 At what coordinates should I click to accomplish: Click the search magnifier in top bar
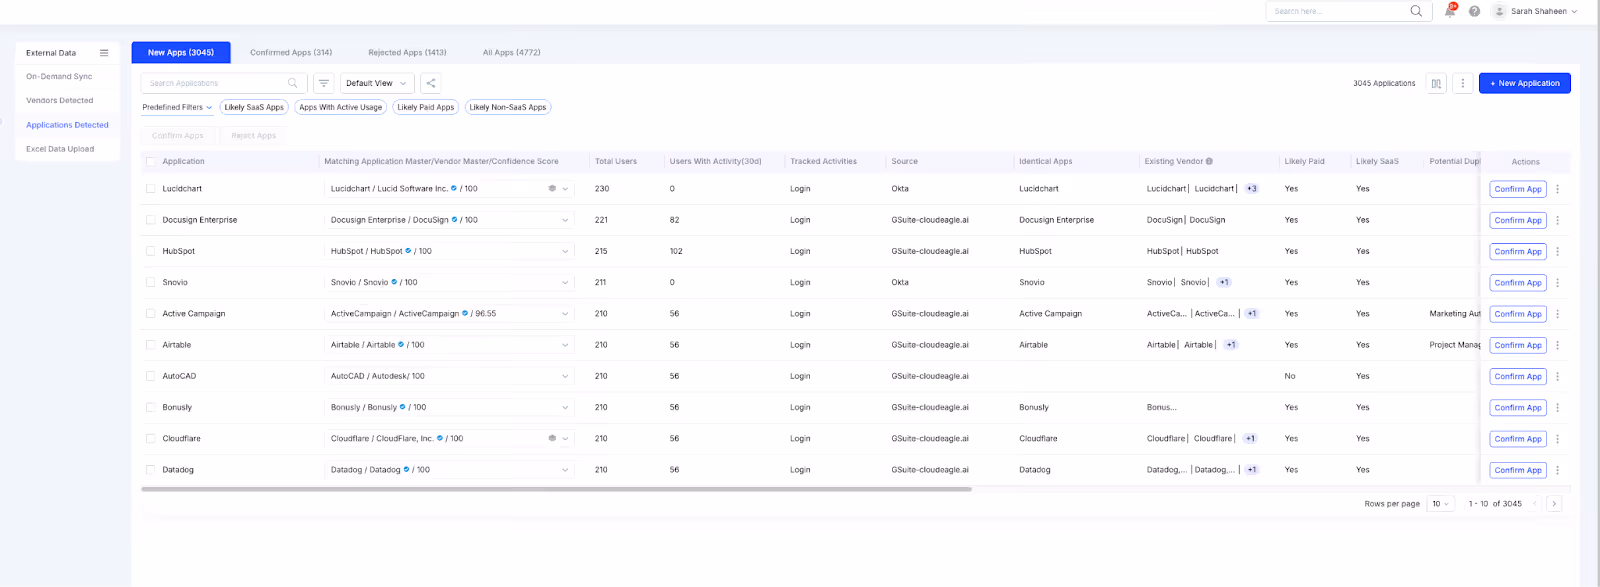1416,11
